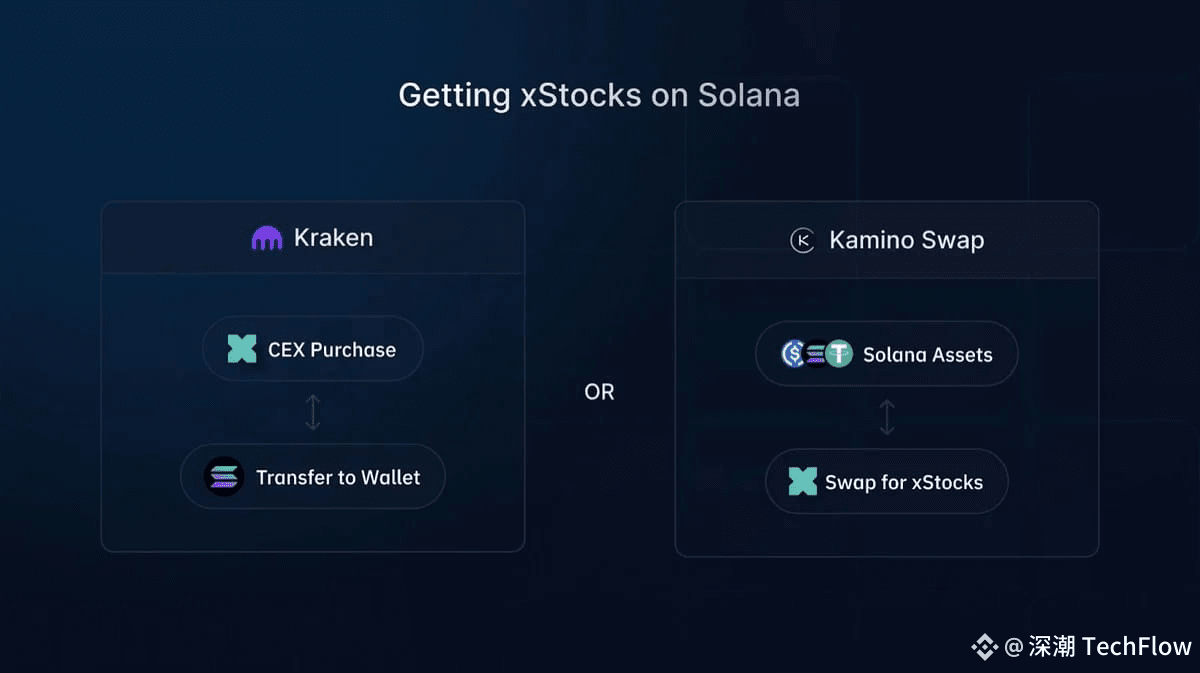
Task: Click the double arrow below CEX Purchase
Action: tap(313, 412)
